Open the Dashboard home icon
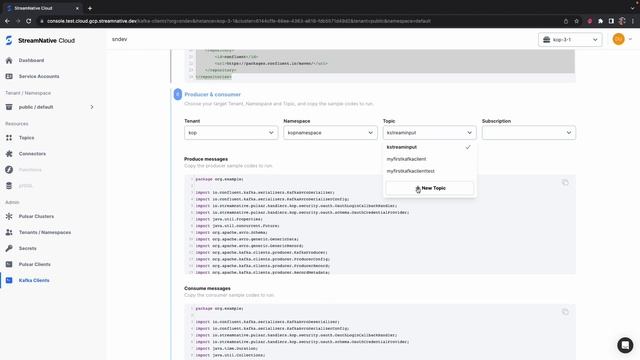Screen dimensions: 640x360 tap(9, 60)
